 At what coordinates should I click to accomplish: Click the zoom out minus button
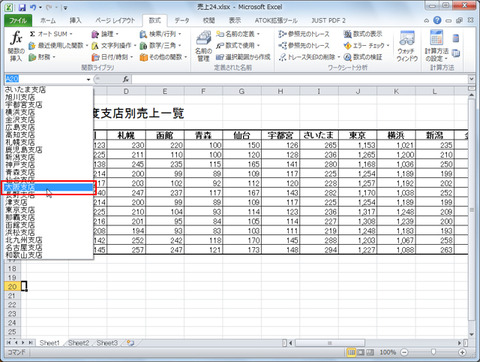click(404, 352)
